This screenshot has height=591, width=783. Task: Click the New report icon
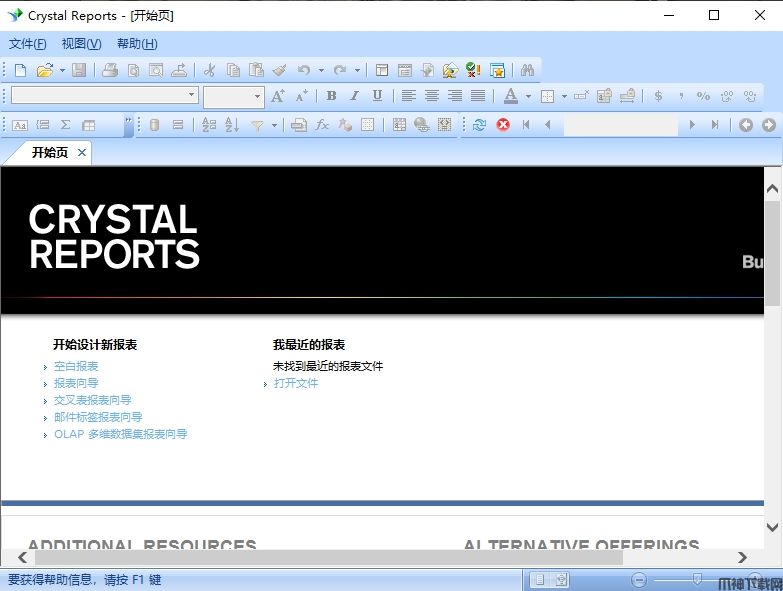(20, 70)
